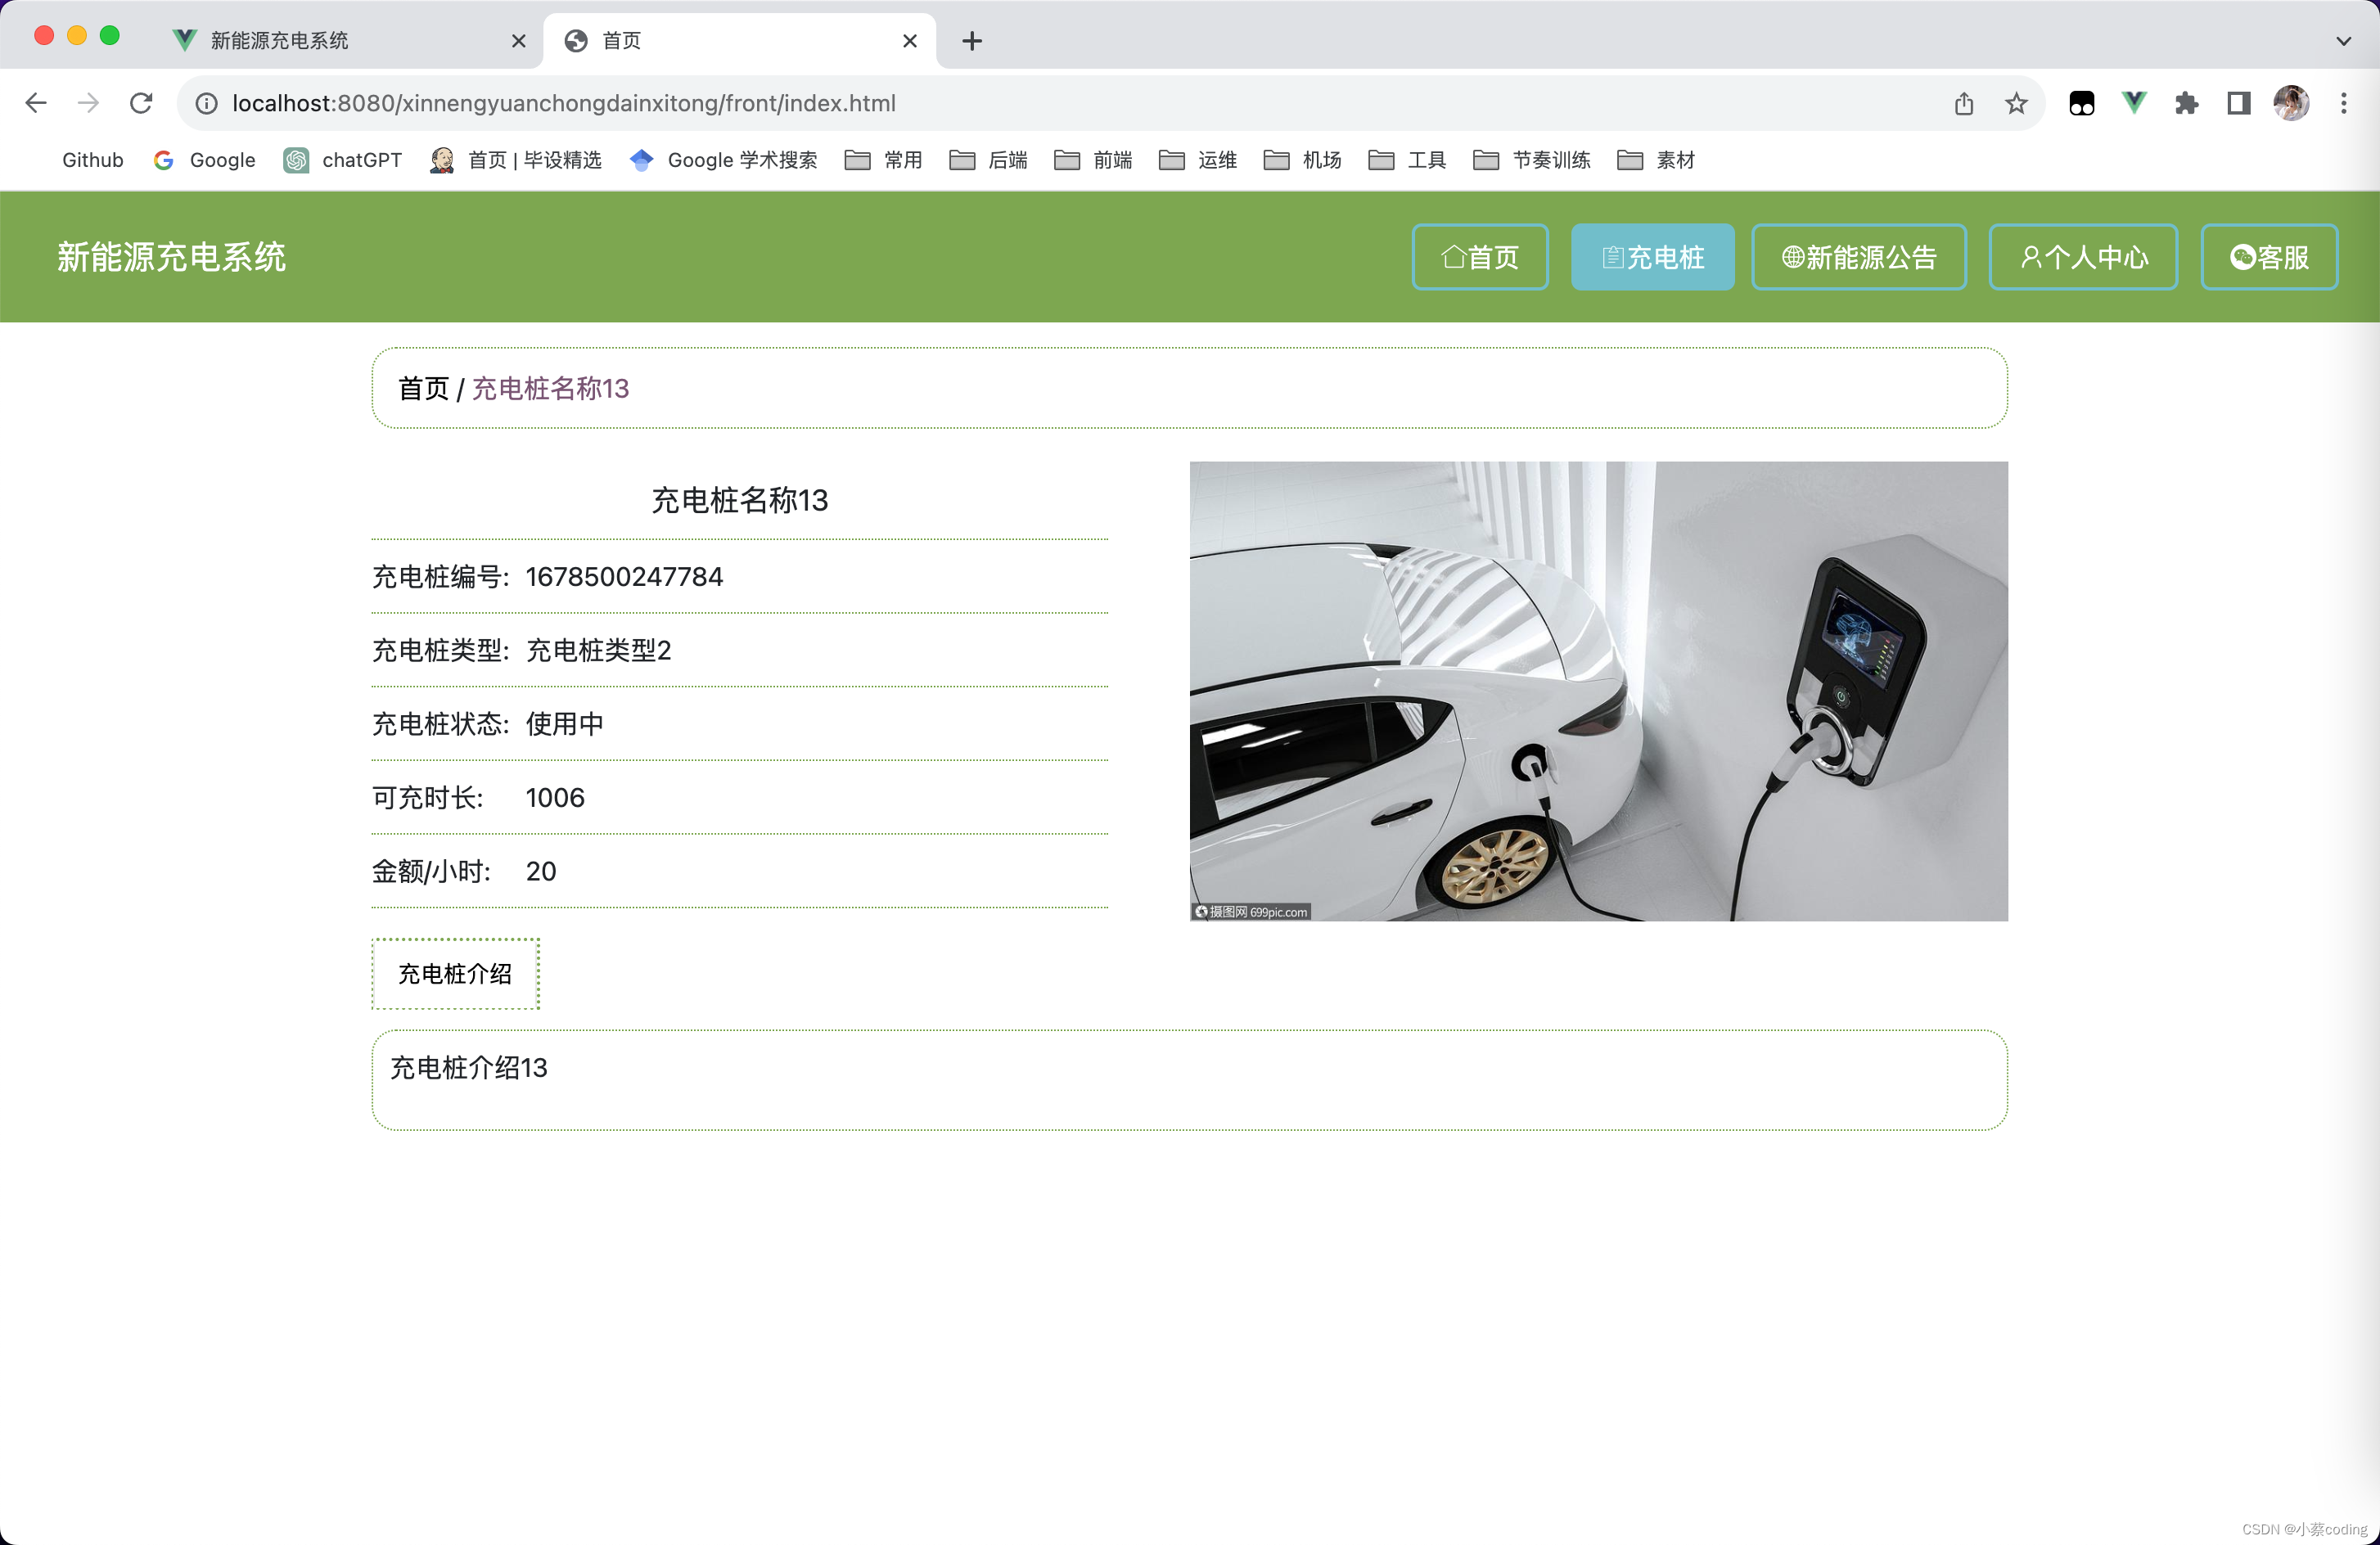
Task: Open the Vue devtools extension icon
Action: coord(2134,103)
